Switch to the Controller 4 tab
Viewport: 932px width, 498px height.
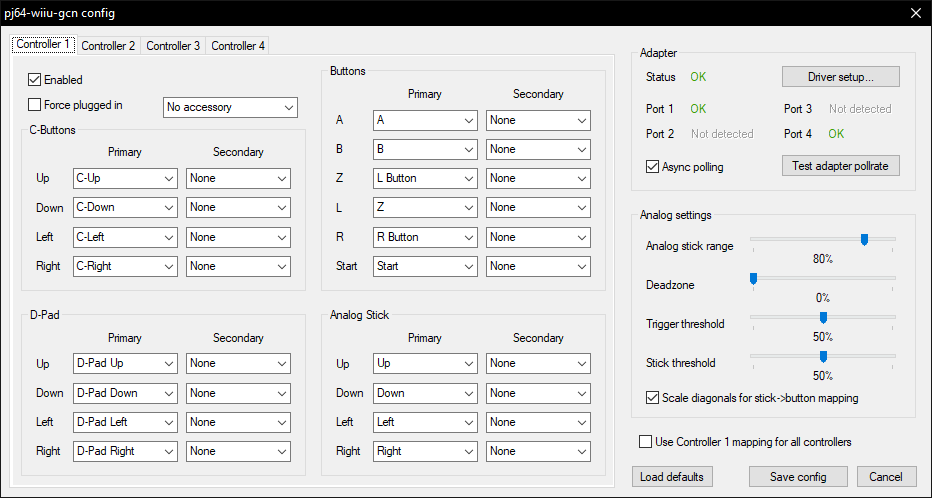(238, 46)
